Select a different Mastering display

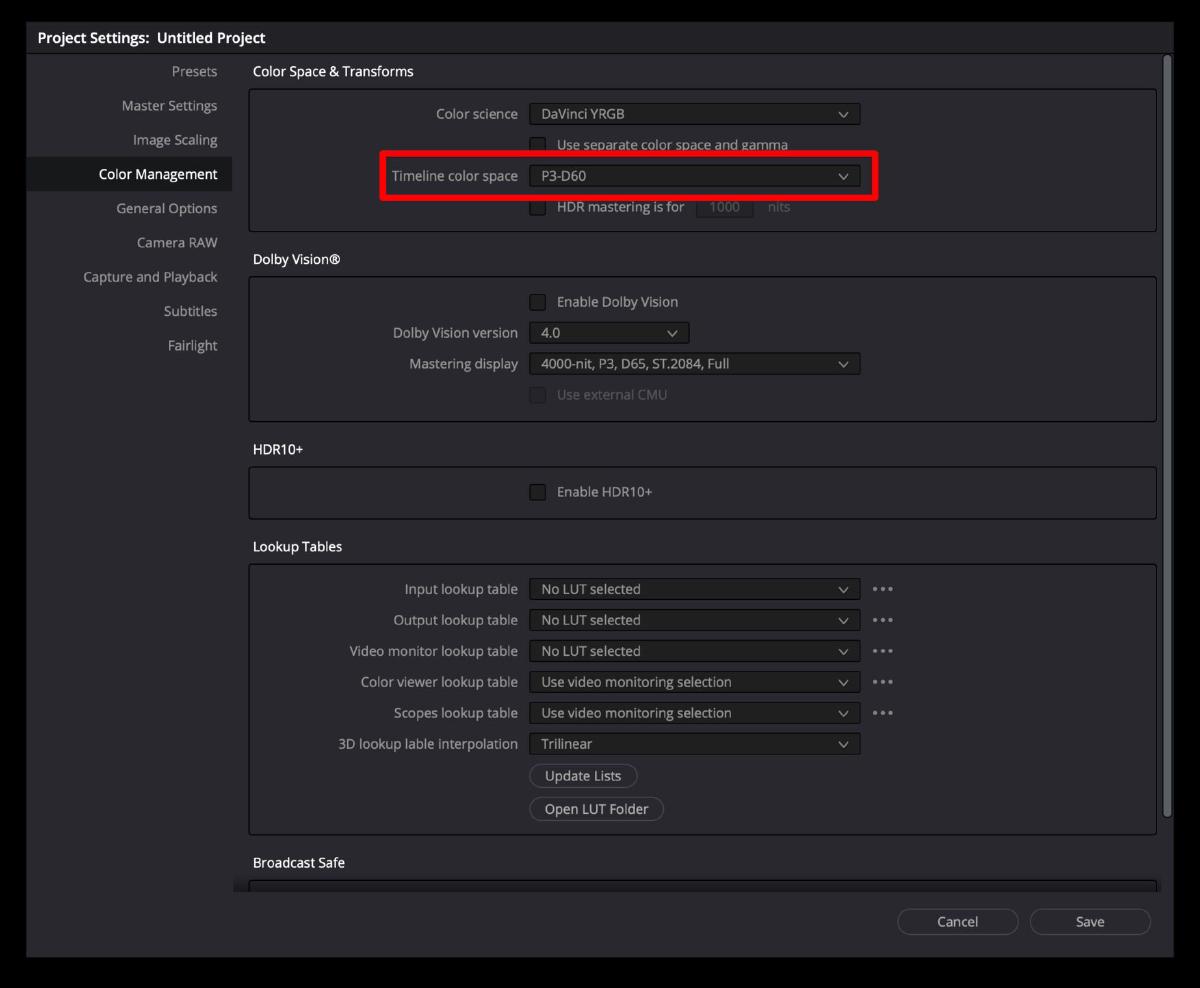pos(694,363)
